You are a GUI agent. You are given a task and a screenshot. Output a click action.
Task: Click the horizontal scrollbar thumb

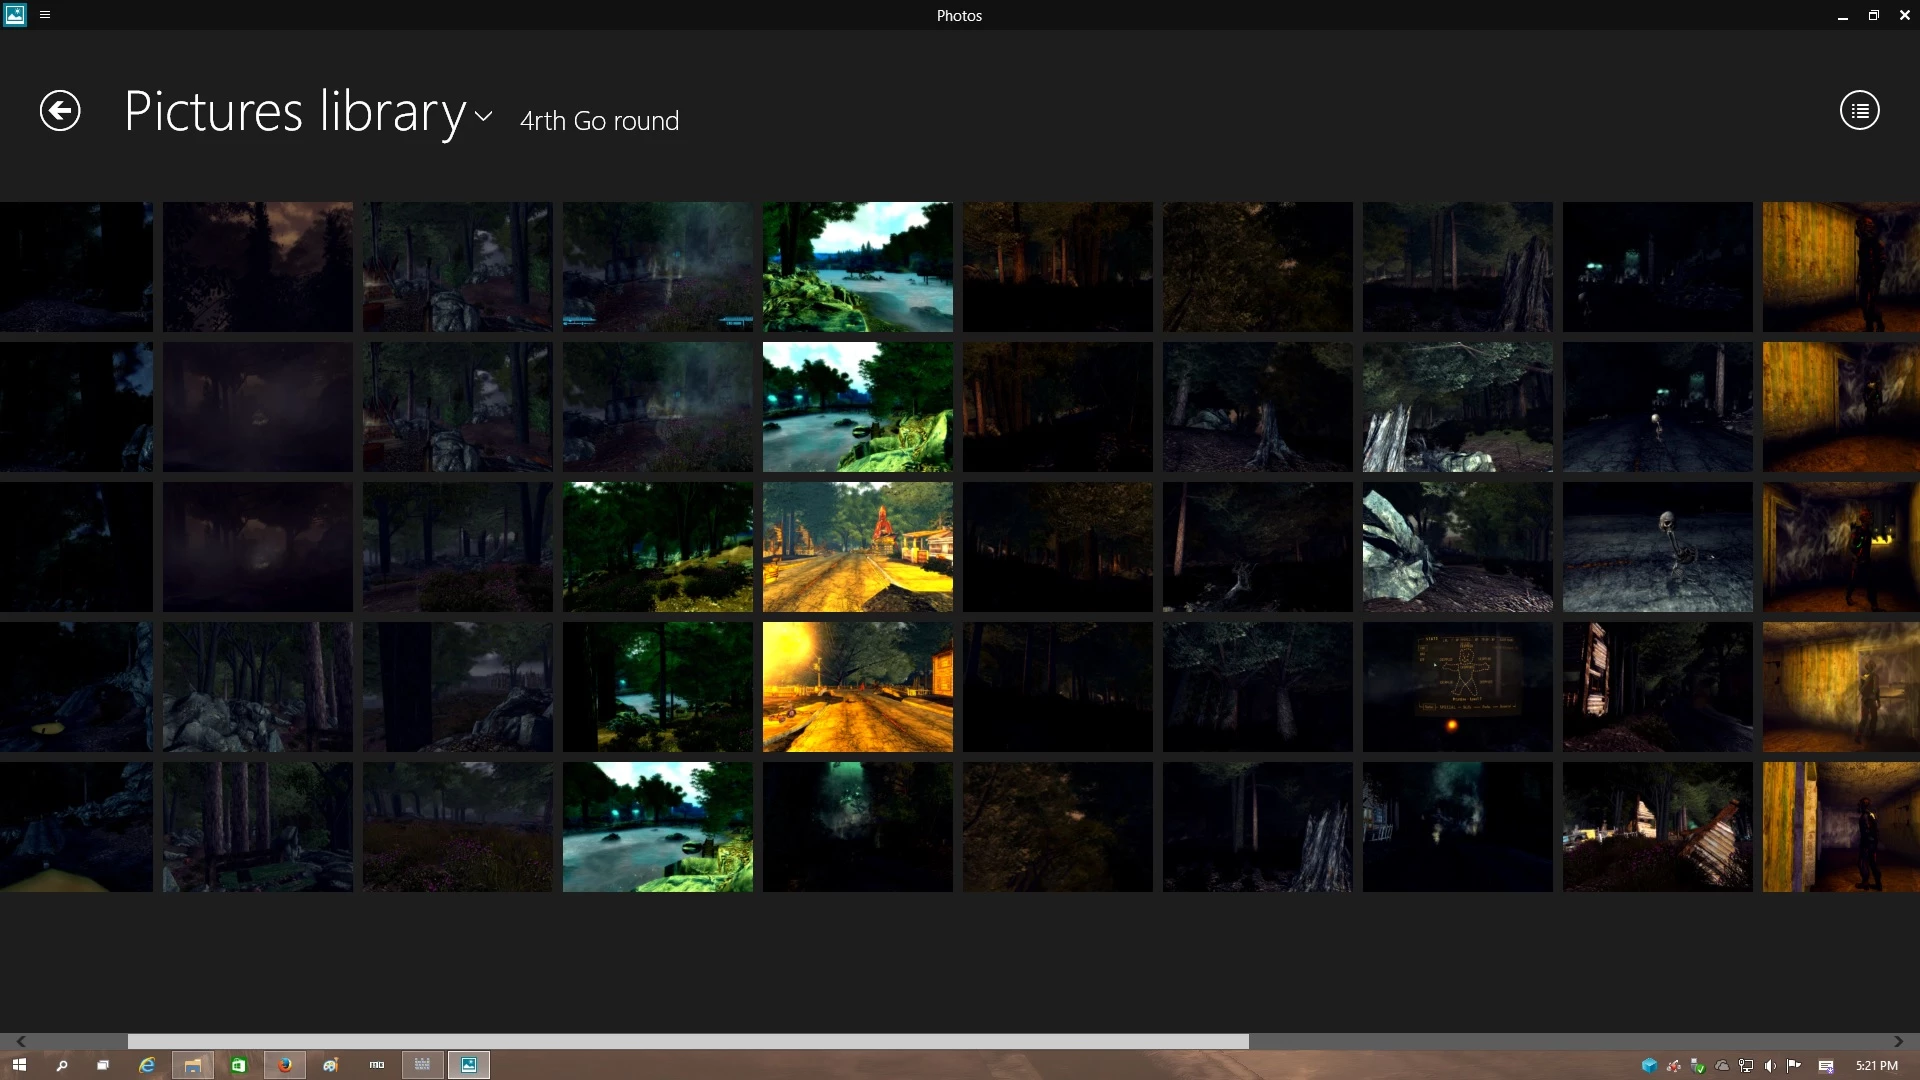point(688,1041)
